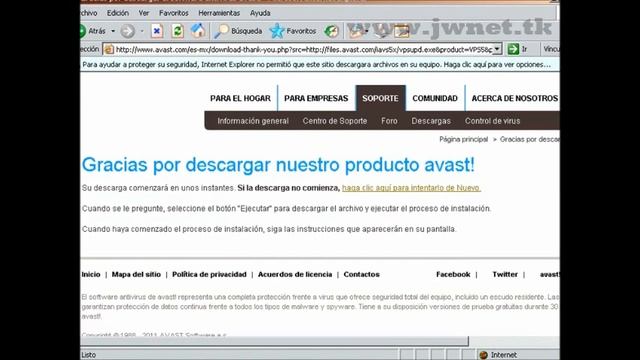Select the SOPORTE tab
The width and height of the screenshot is (640, 360).
point(380,98)
